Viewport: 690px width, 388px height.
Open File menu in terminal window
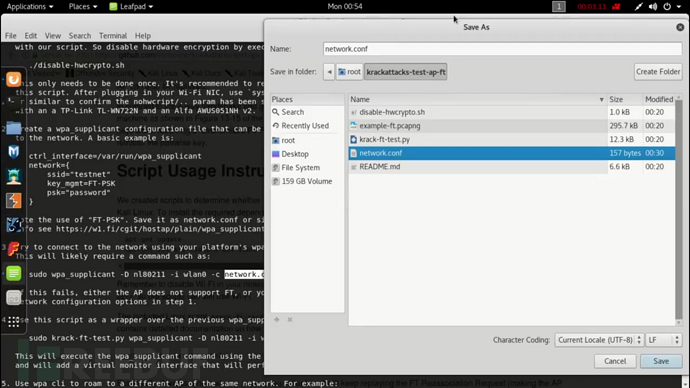(11, 36)
